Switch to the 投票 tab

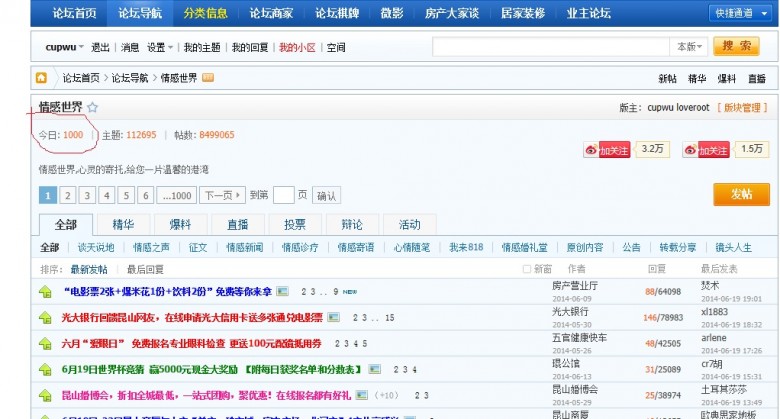[x=295, y=224]
